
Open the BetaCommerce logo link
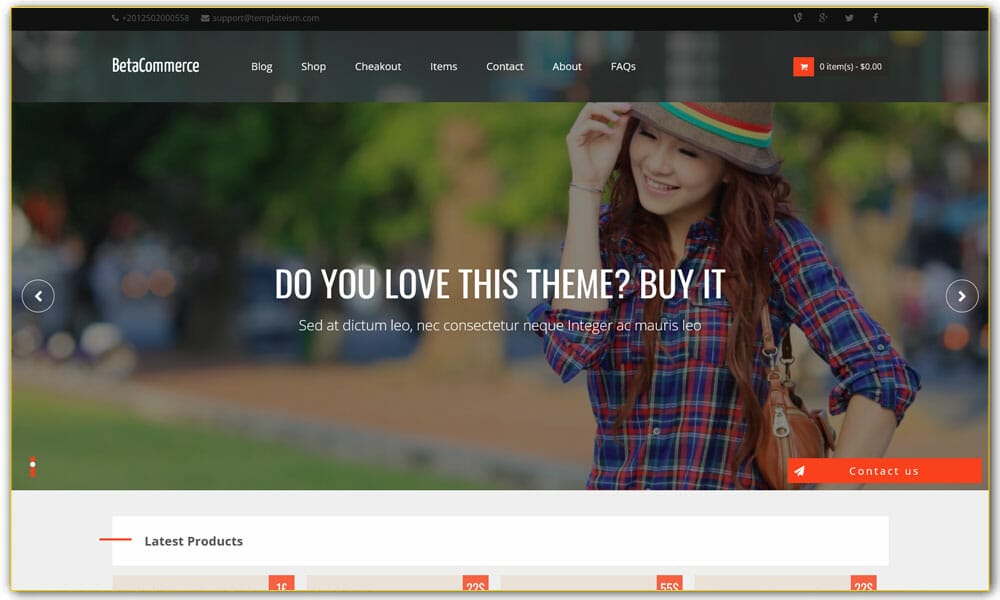point(154,66)
